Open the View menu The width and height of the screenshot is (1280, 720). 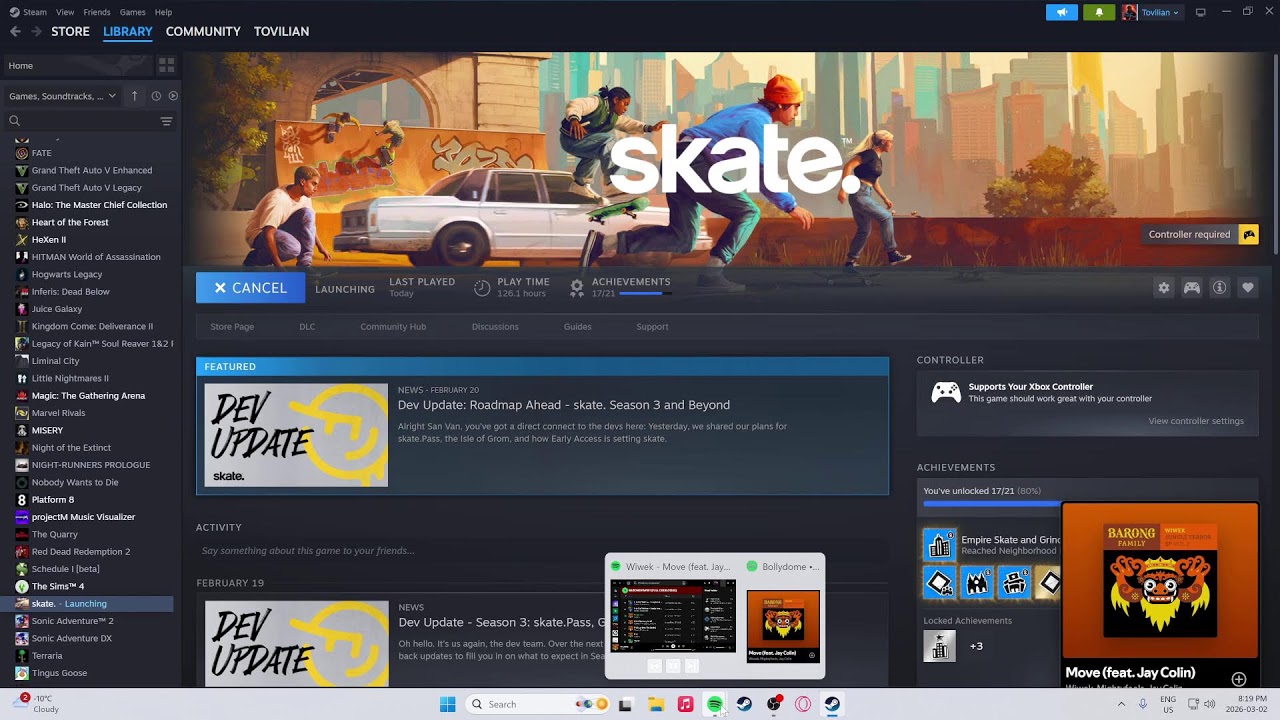(65, 12)
